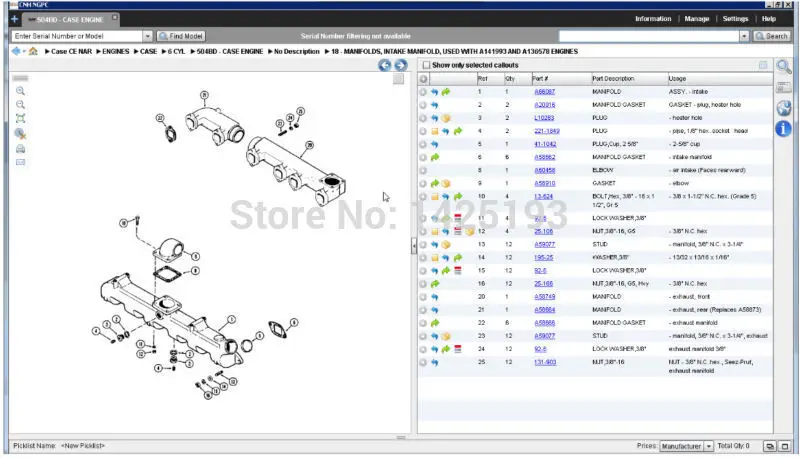The height and width of the screenshot is (459, 800).
Task: Click maximize icon at diagram top right
Action: click(x=398, y=79)
